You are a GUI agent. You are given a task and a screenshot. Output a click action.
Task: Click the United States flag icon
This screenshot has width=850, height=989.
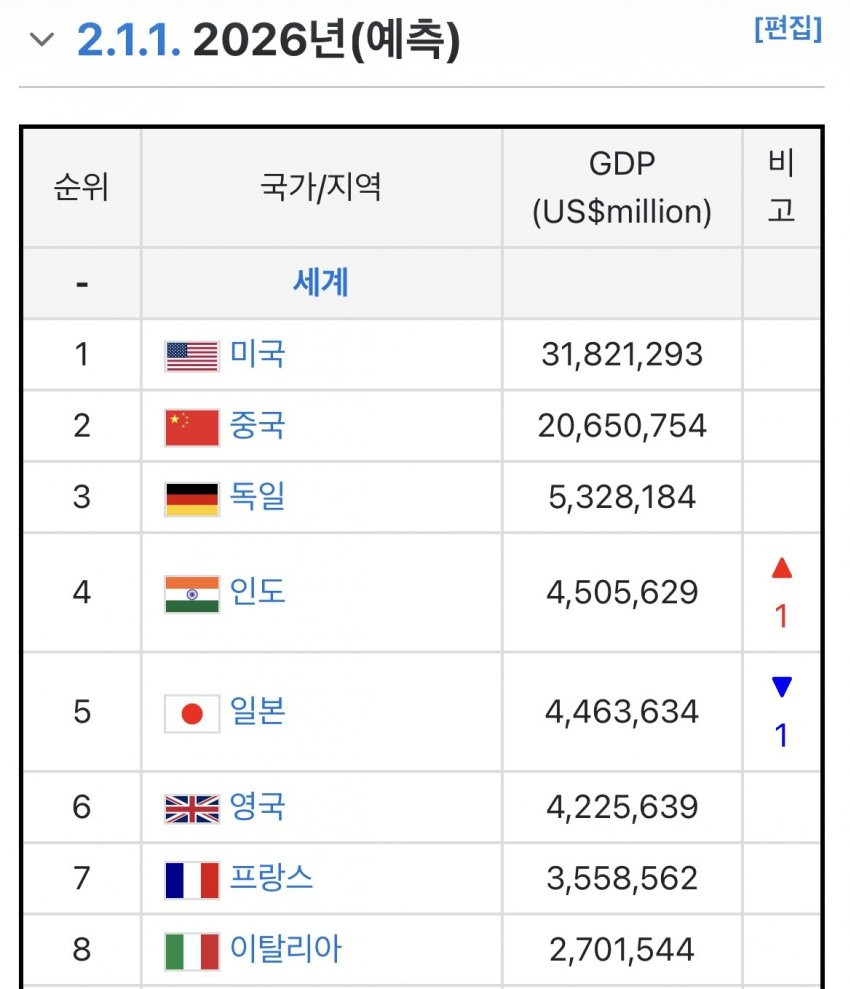pos(192,356)
